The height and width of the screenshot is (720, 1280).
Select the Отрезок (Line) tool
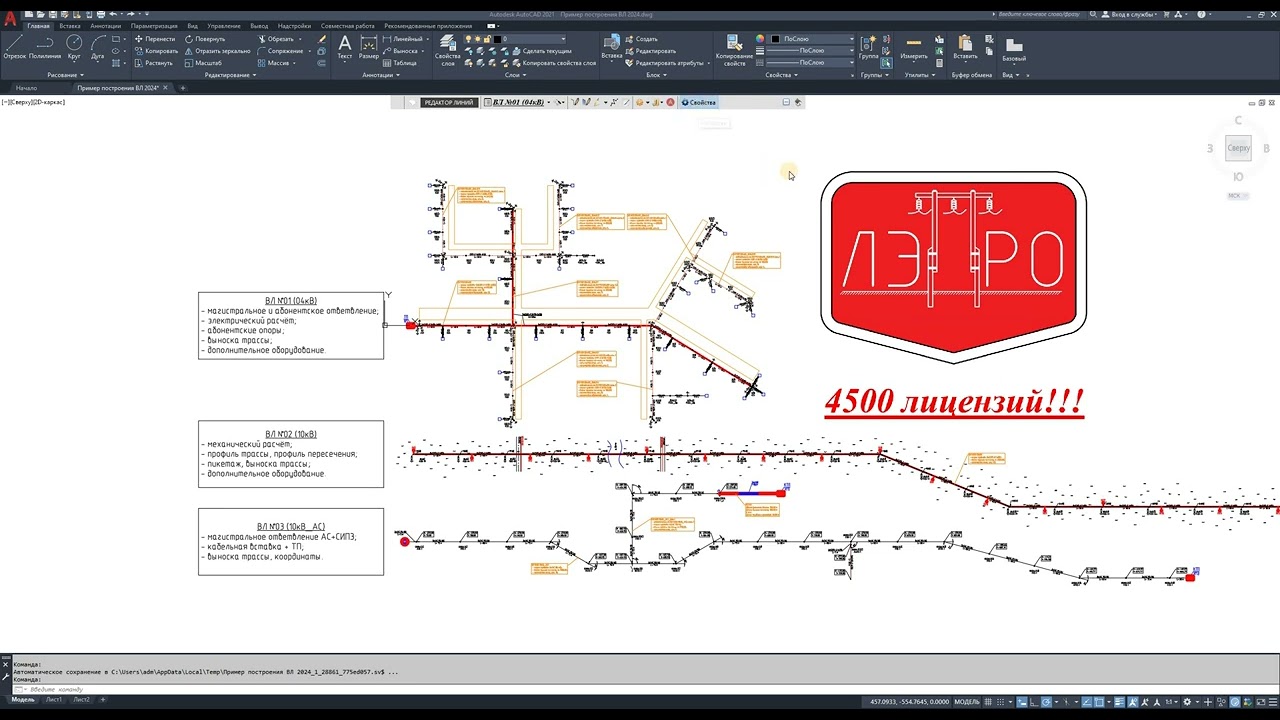pos(14,46)
